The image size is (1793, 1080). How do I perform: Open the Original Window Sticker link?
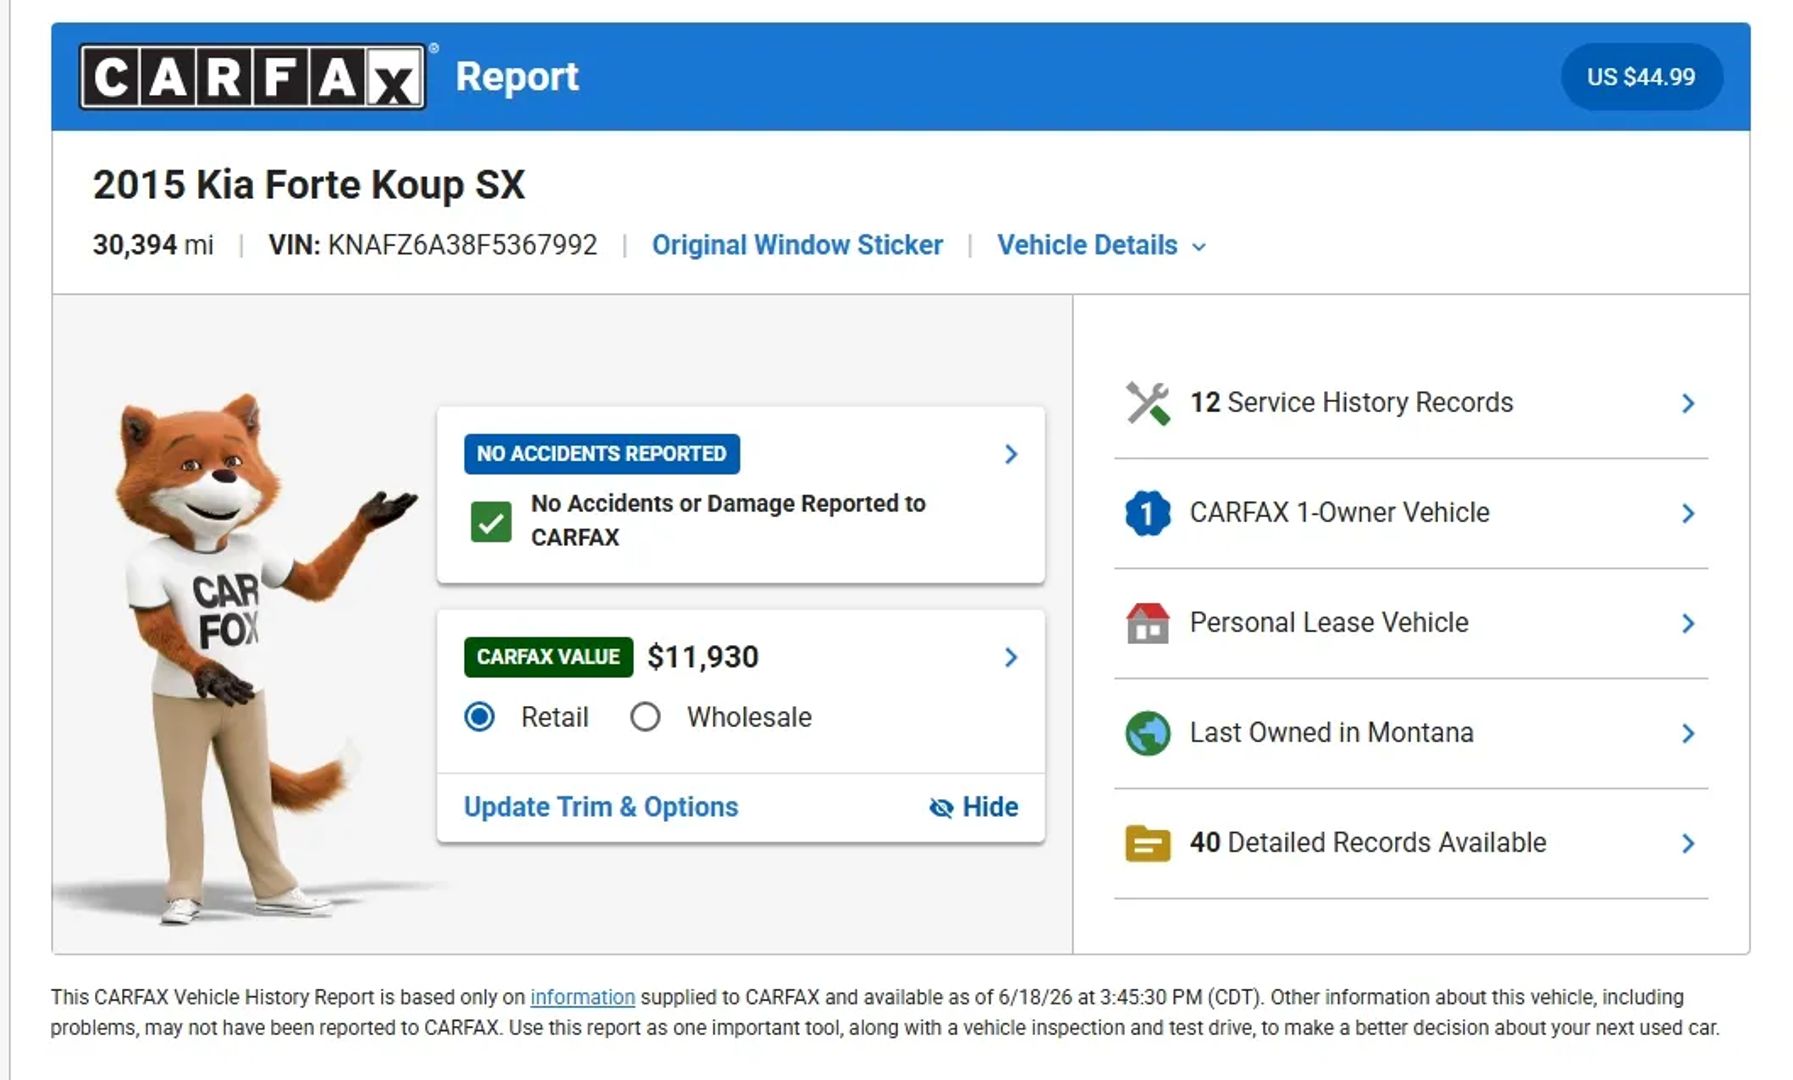point(797,245)
